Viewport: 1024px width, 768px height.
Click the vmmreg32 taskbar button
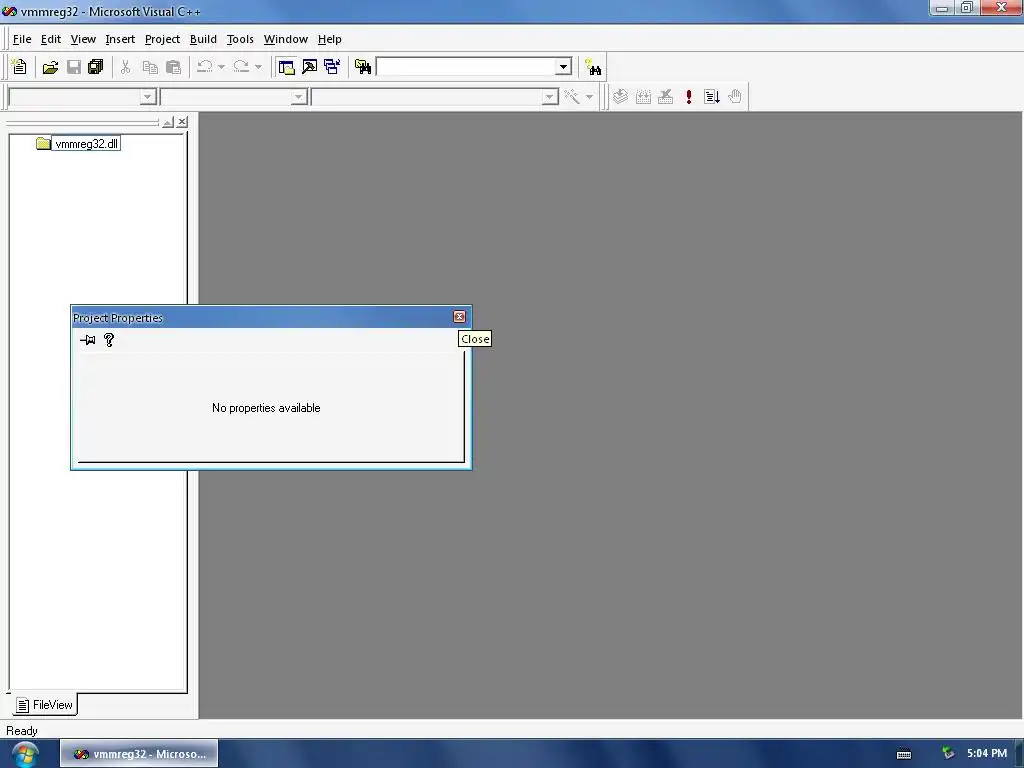[139, 754]
